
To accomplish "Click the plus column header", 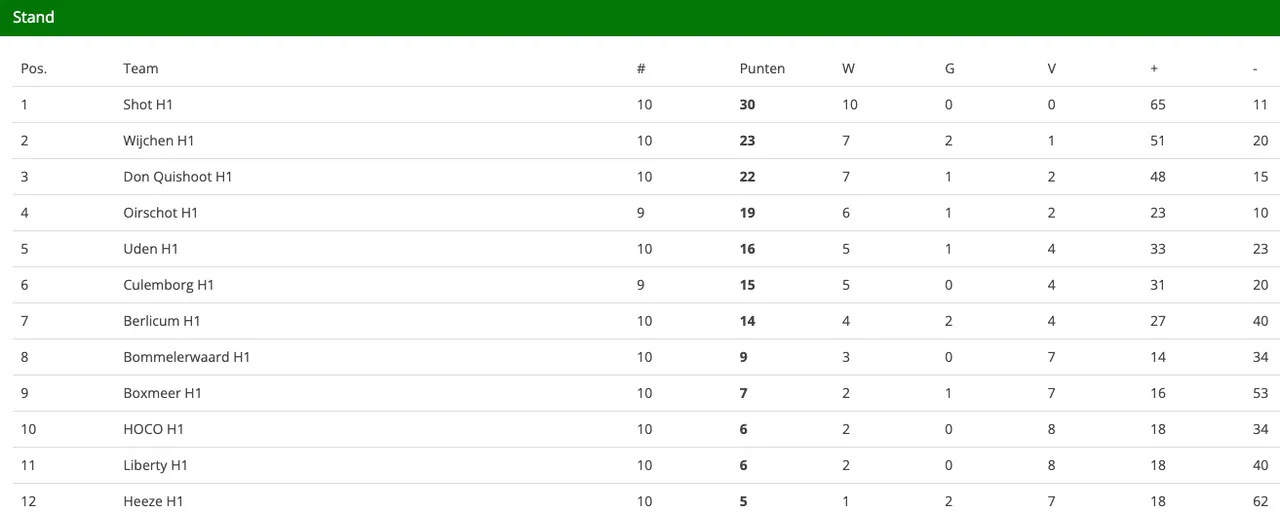I will (x=1154, y=69).
